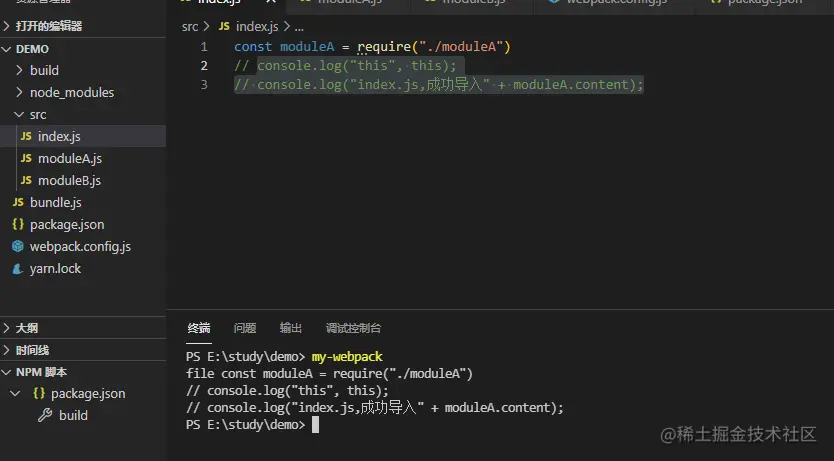Click line number 3 in the editor gutter
Image resolution: width=834 pixels, height=461 pixels.
coord(204,85)
